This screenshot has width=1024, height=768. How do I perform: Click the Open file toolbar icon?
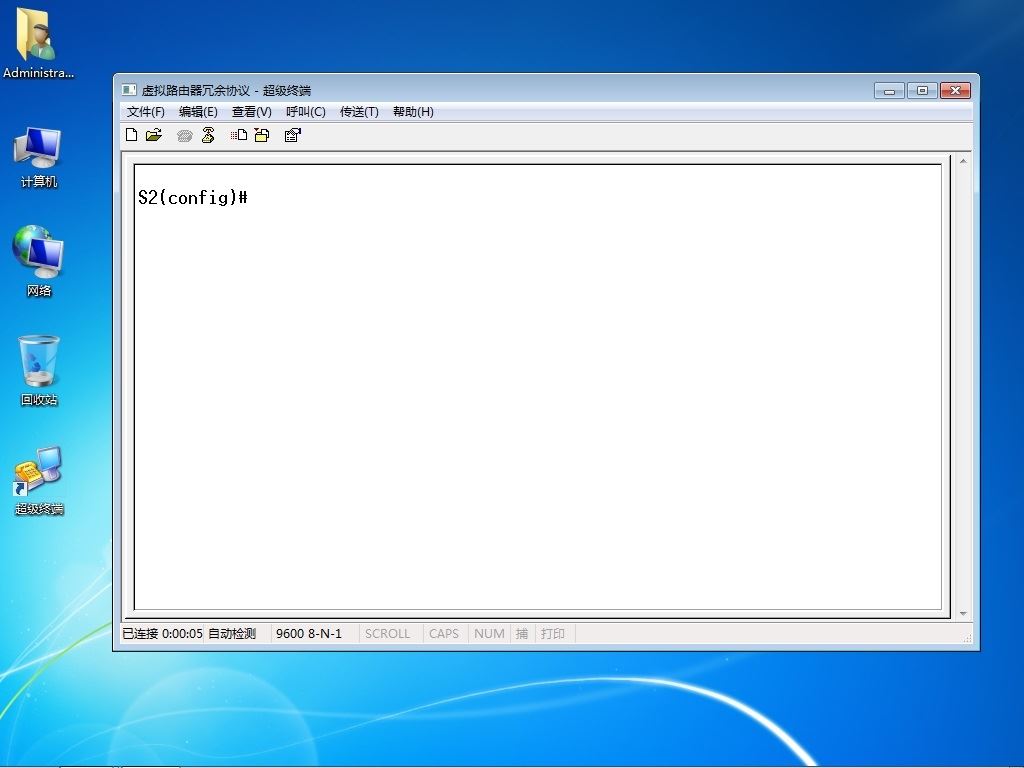pyautogui.click(x=154, y=135)
